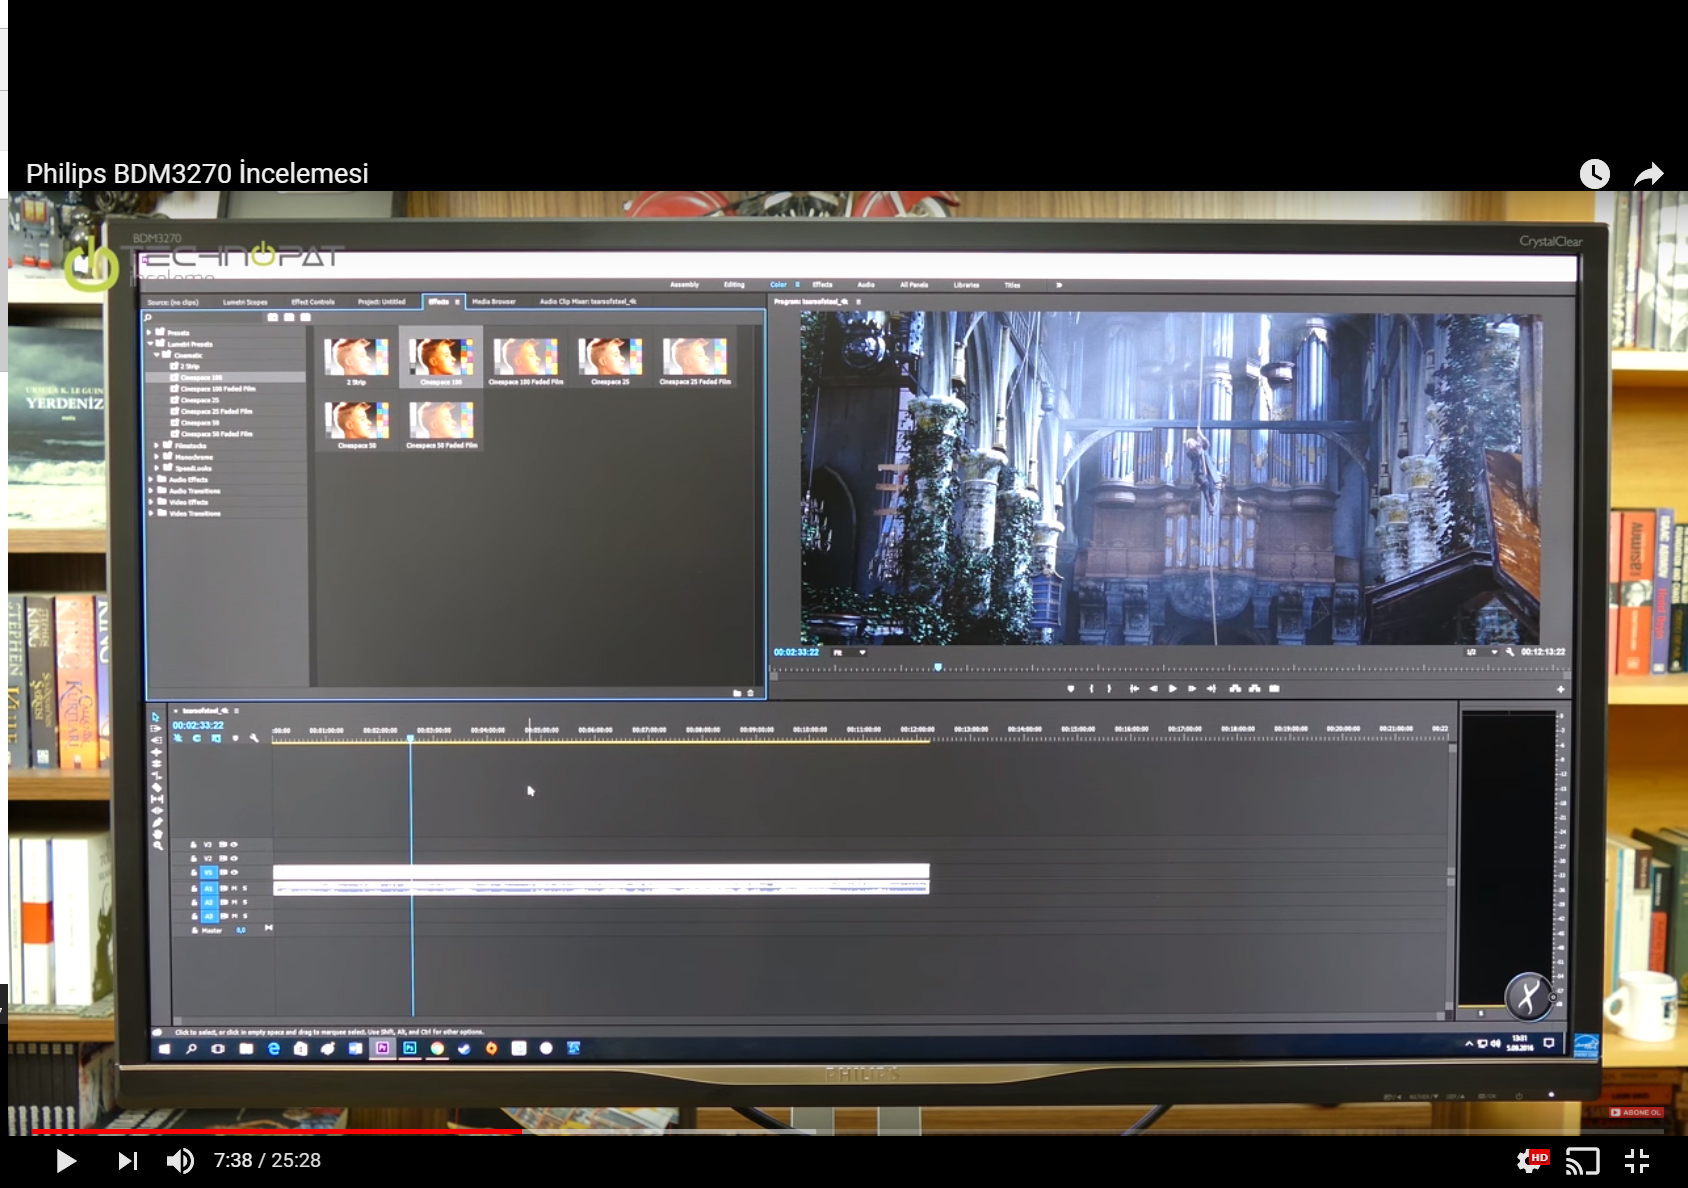Image resolution: width=1688 pixels, height=1188 pixels.
Task: Click Mark In button in Program monitor
Action: point(1091,689)
